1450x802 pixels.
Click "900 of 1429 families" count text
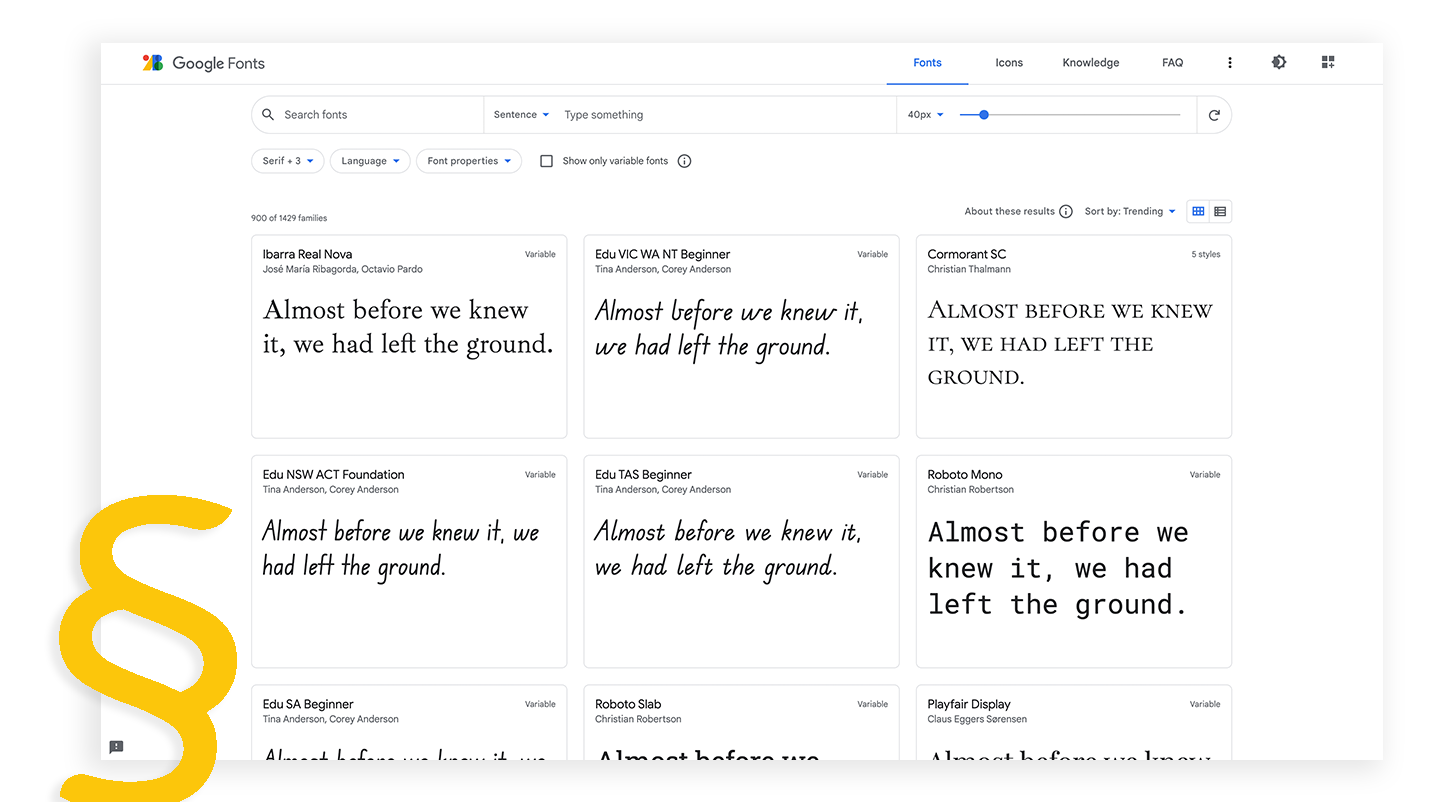click(x=289, y=218)
